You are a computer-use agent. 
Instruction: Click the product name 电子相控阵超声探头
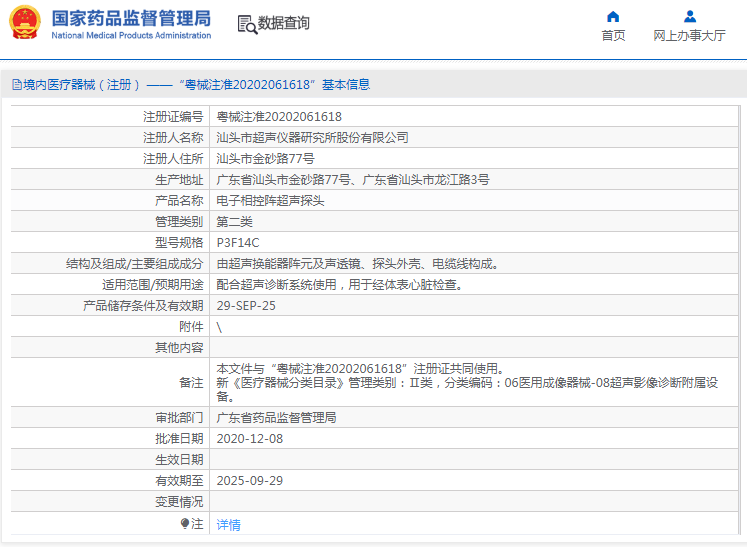pos(270,201)
